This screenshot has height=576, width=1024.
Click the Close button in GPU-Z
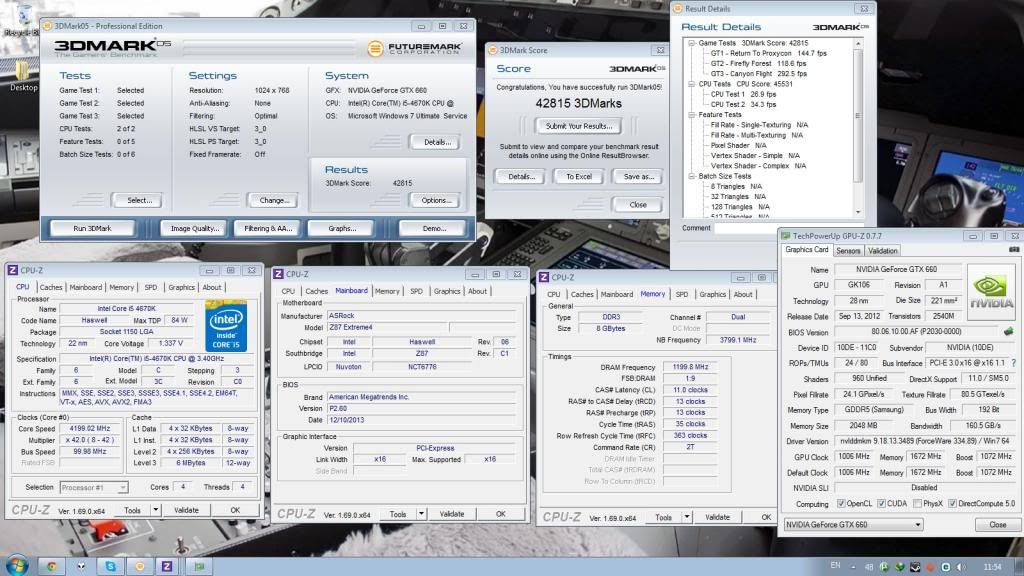[997, 524]
